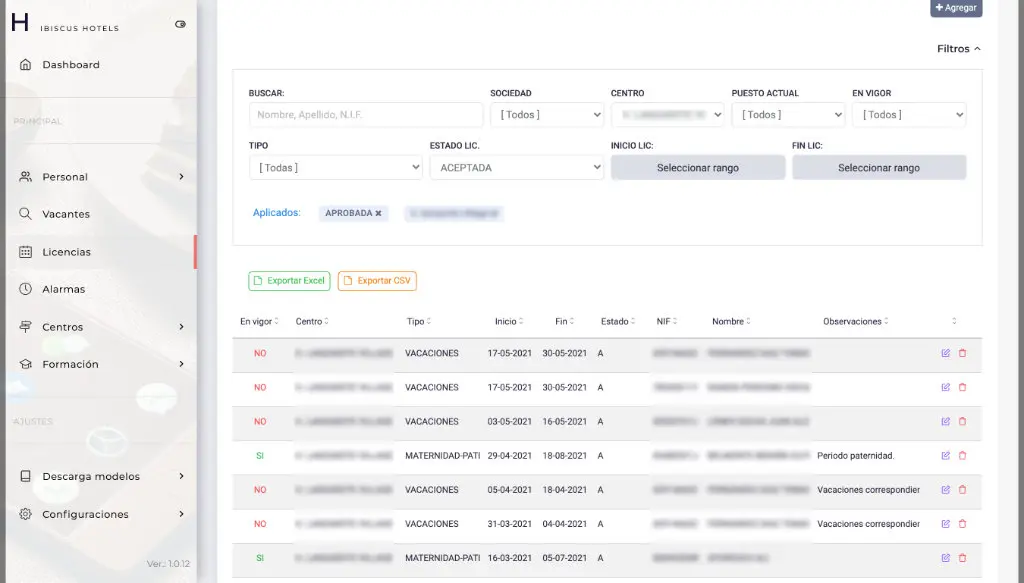Click the 18-08-2021 end date cell

564,456
